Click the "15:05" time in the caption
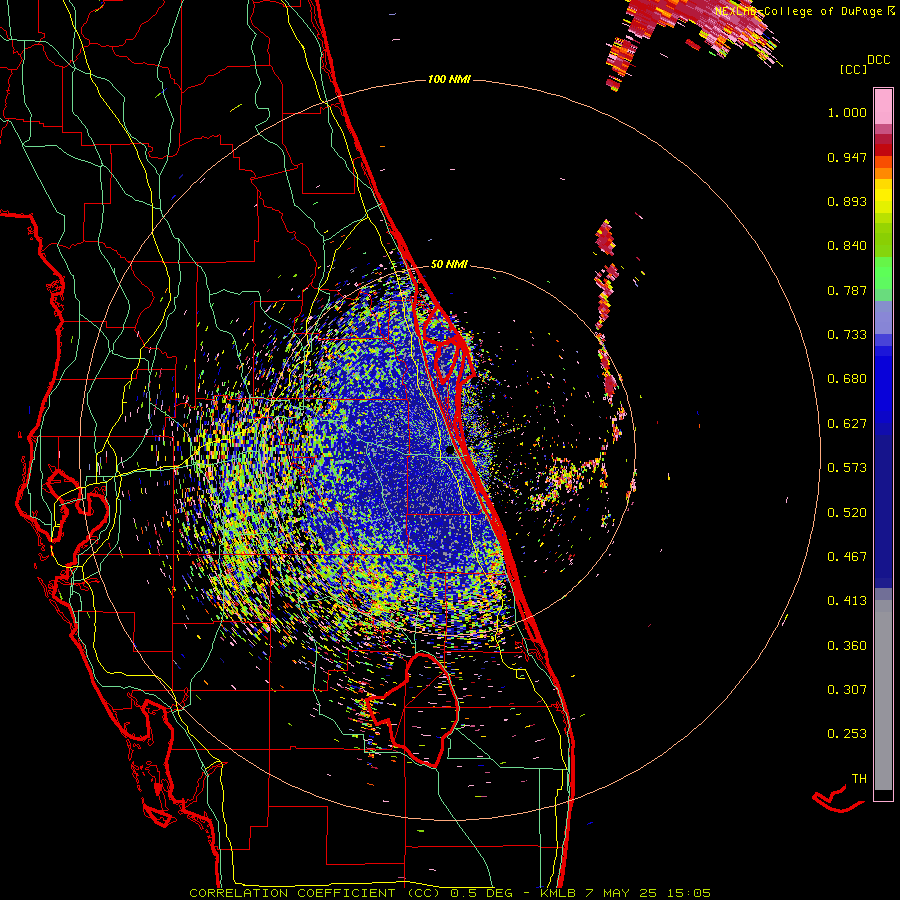 [x=689, y=893]
